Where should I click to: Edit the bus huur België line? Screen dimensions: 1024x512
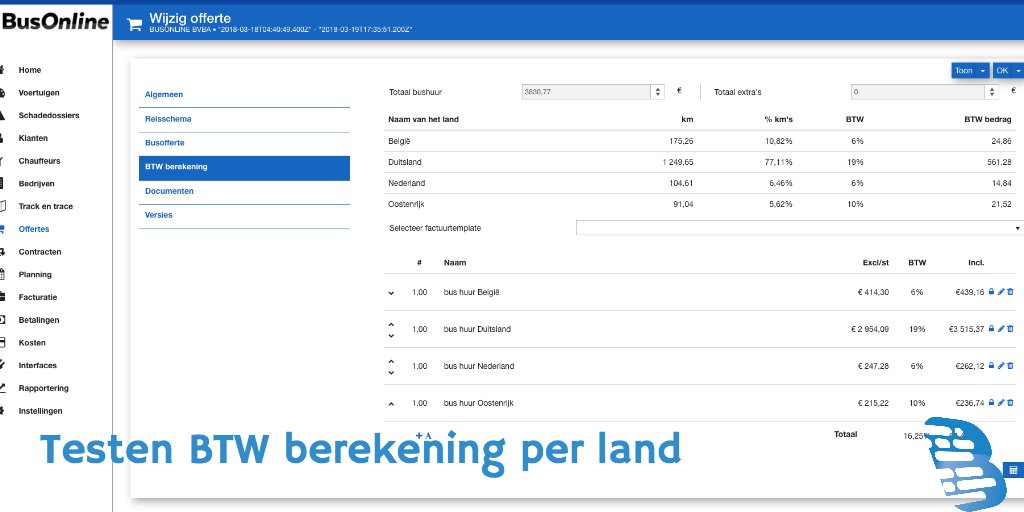[1001, 292]
